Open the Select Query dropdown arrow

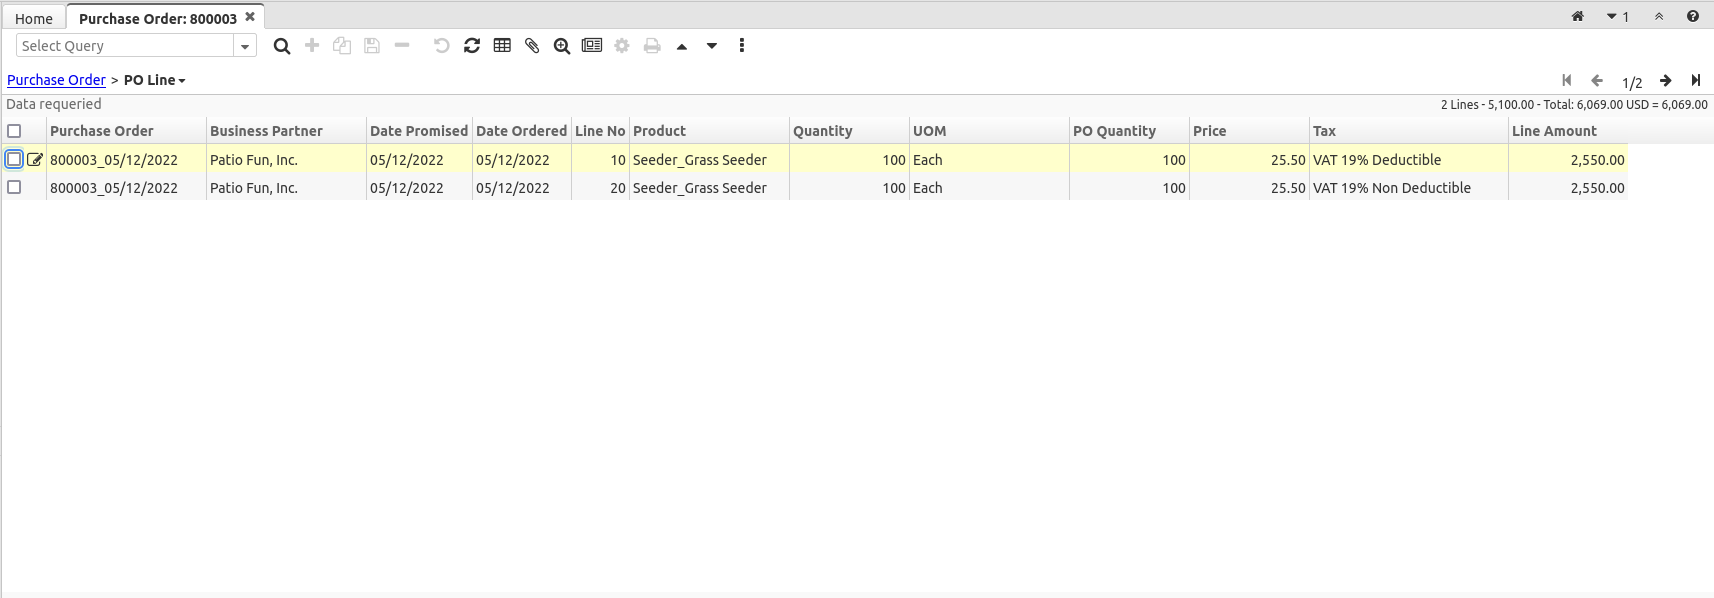pyautogui.click(x=245, y=46)
